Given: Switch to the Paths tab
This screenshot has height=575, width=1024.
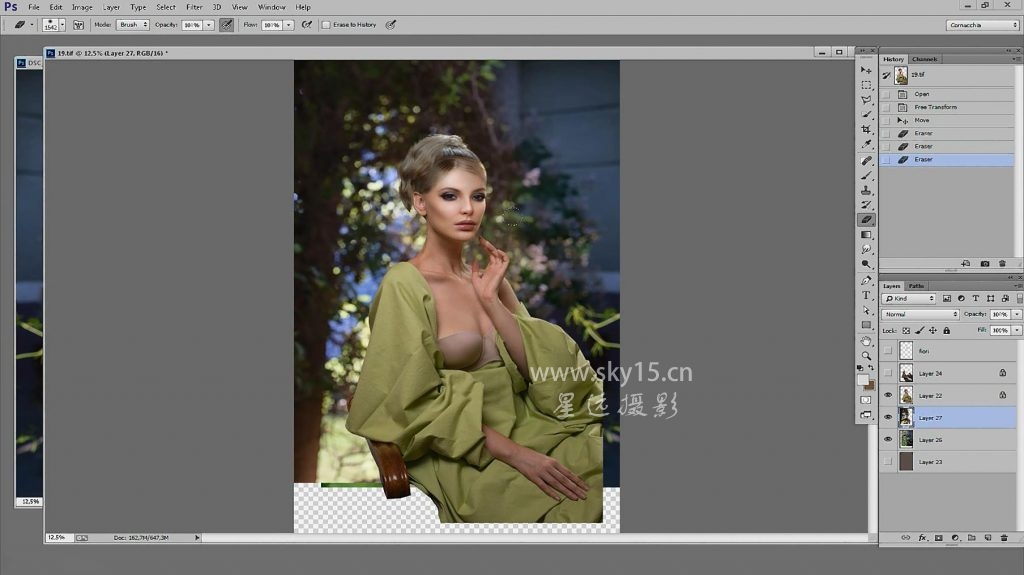Looking at the screenshot, I should (916, 286).
